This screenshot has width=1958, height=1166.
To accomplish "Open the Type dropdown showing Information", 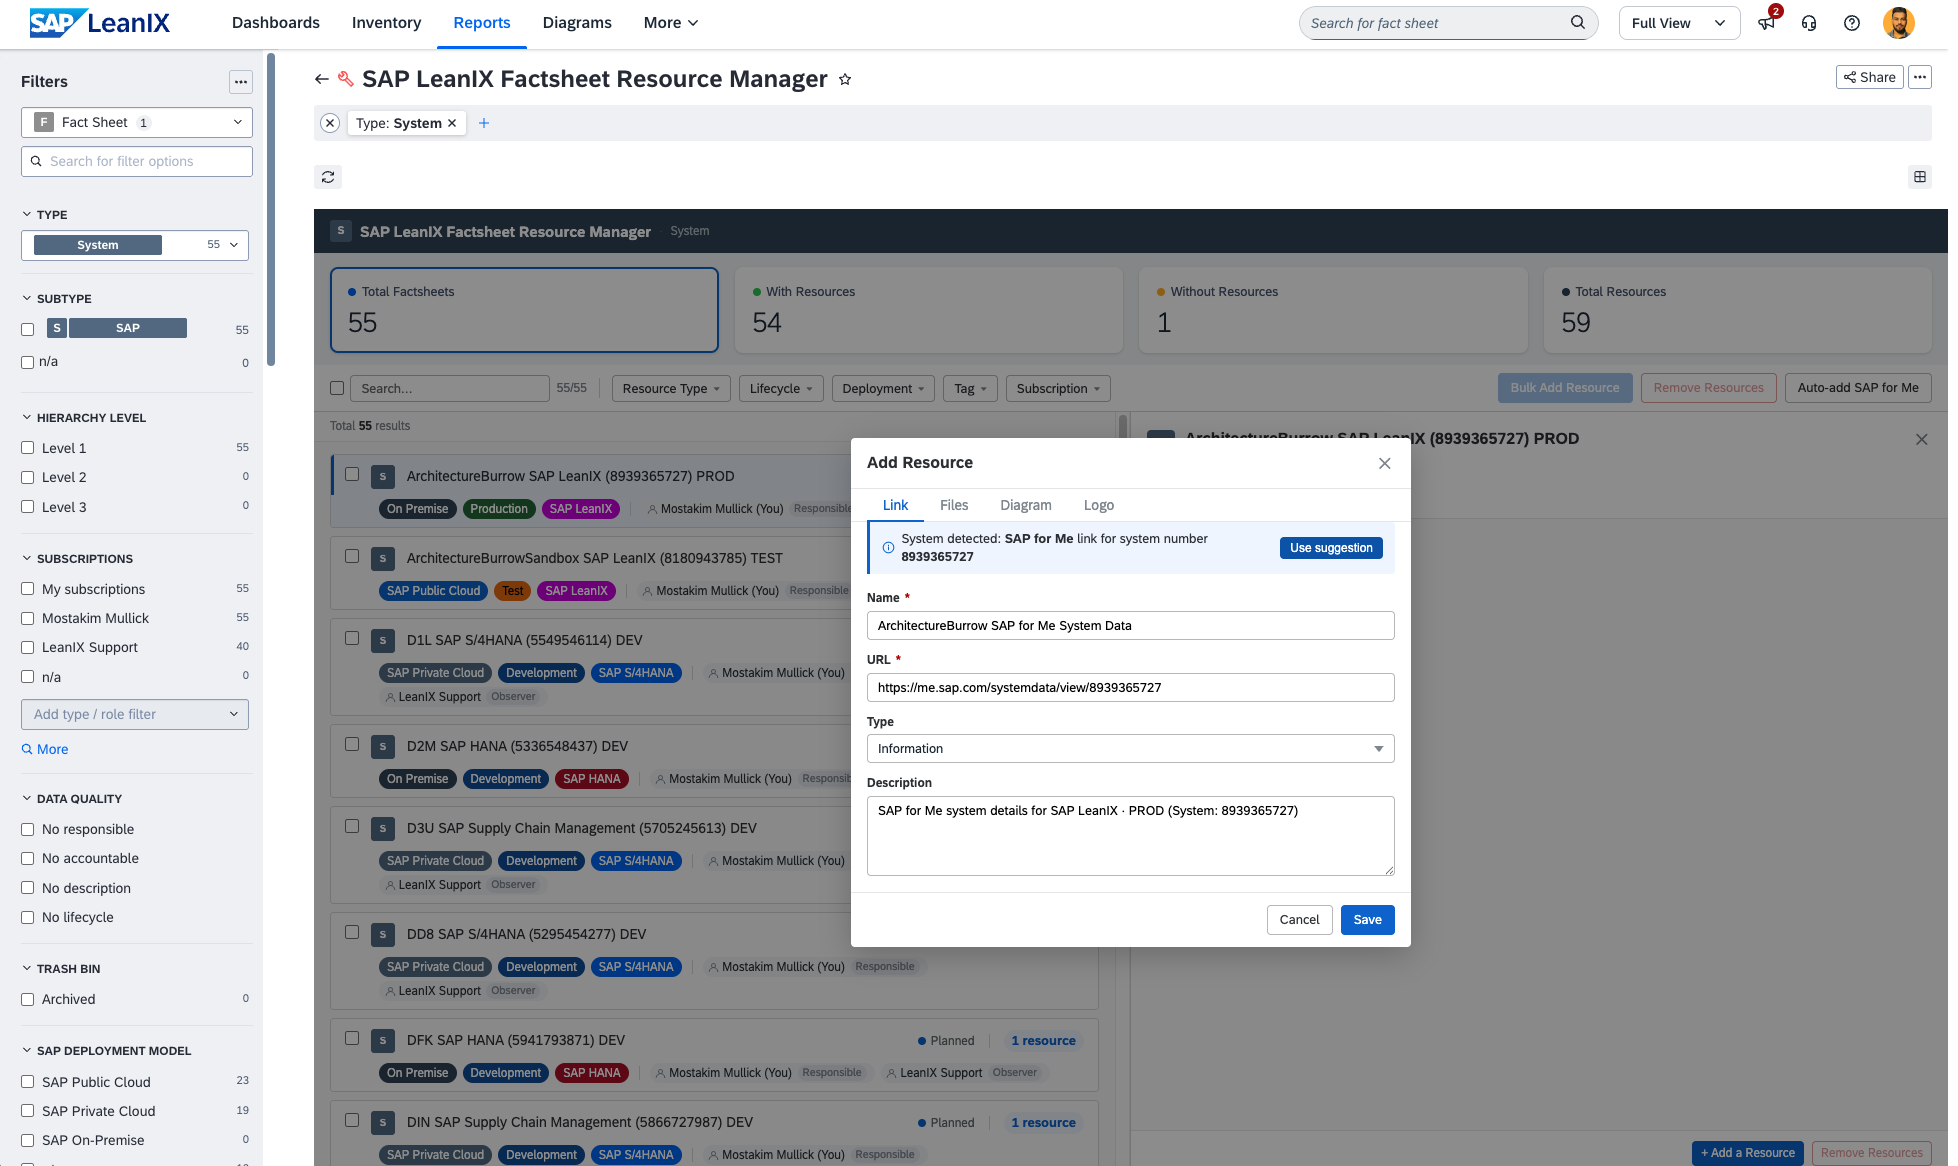I will tap(1131, 749).
